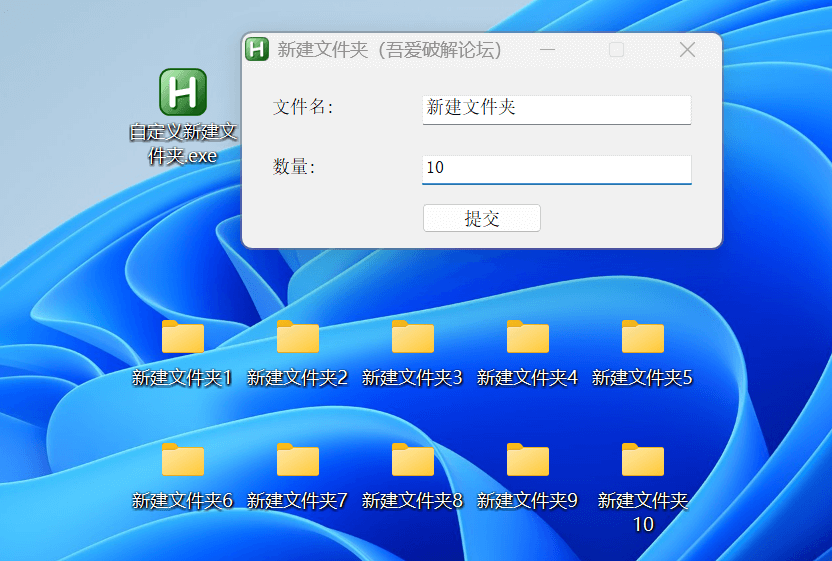The width and height of the screenshot is (832, 561).
Task: Select the 新建文件夹 10 folder icon
Action: click(x=643, y=459)
